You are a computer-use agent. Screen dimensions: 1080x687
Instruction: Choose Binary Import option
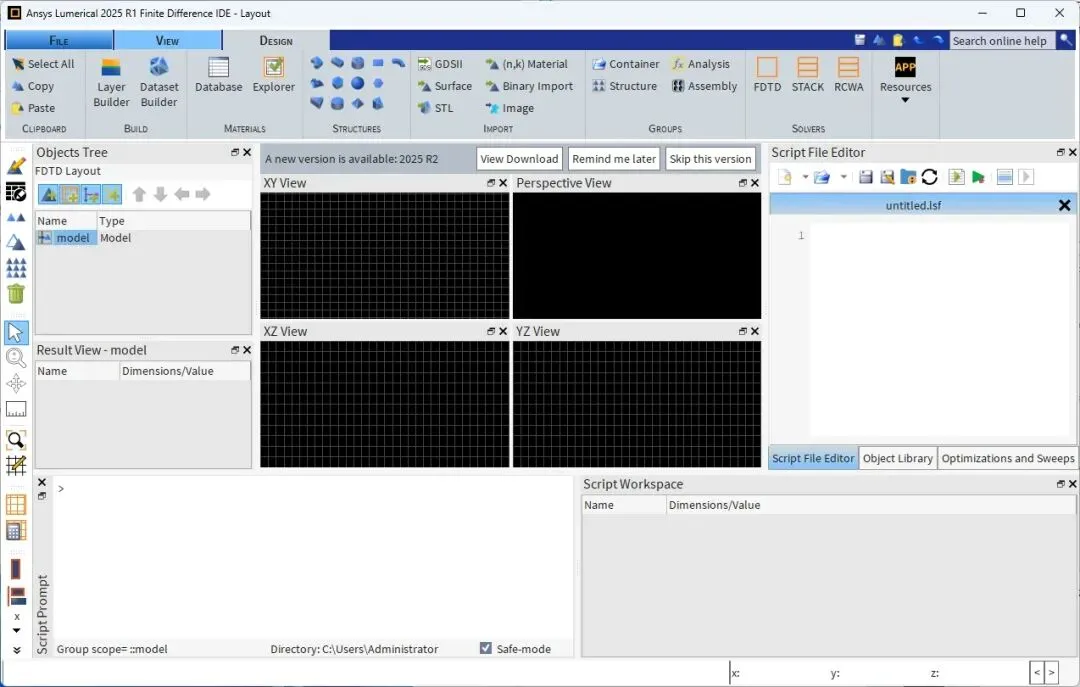pos(529,86)
